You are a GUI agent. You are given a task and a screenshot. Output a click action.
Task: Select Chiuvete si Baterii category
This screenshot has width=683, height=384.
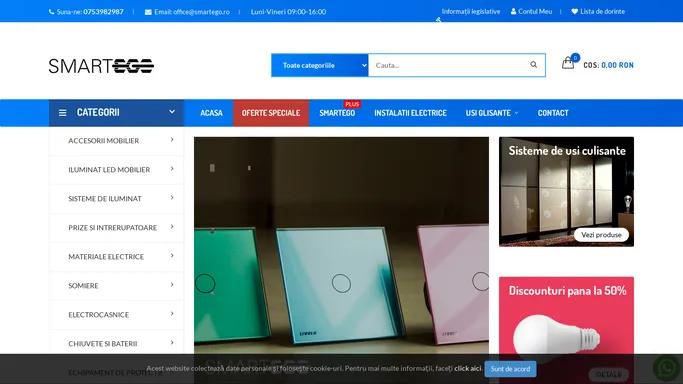click(102, 344)
